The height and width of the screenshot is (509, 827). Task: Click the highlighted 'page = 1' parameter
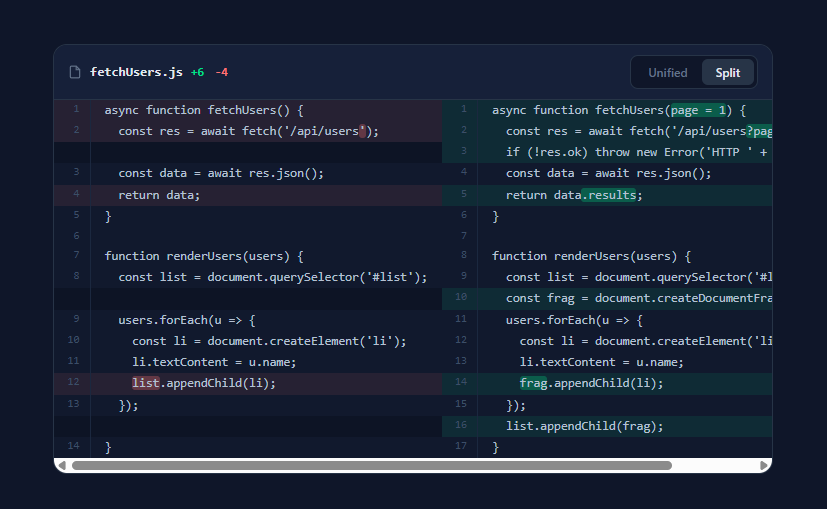698,110
